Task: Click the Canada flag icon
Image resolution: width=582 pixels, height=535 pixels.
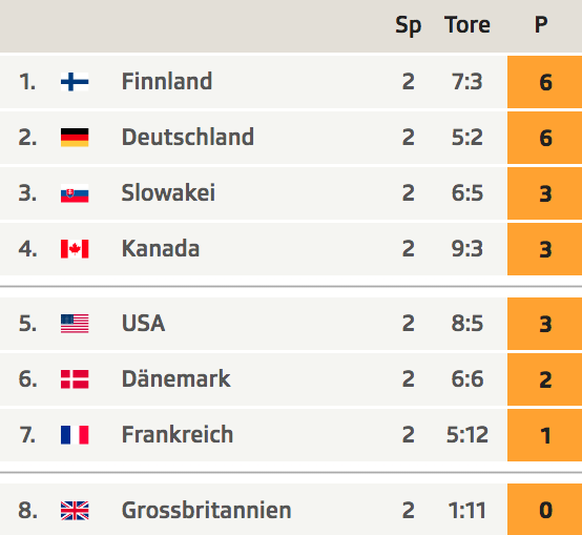Action: [75, 249]
